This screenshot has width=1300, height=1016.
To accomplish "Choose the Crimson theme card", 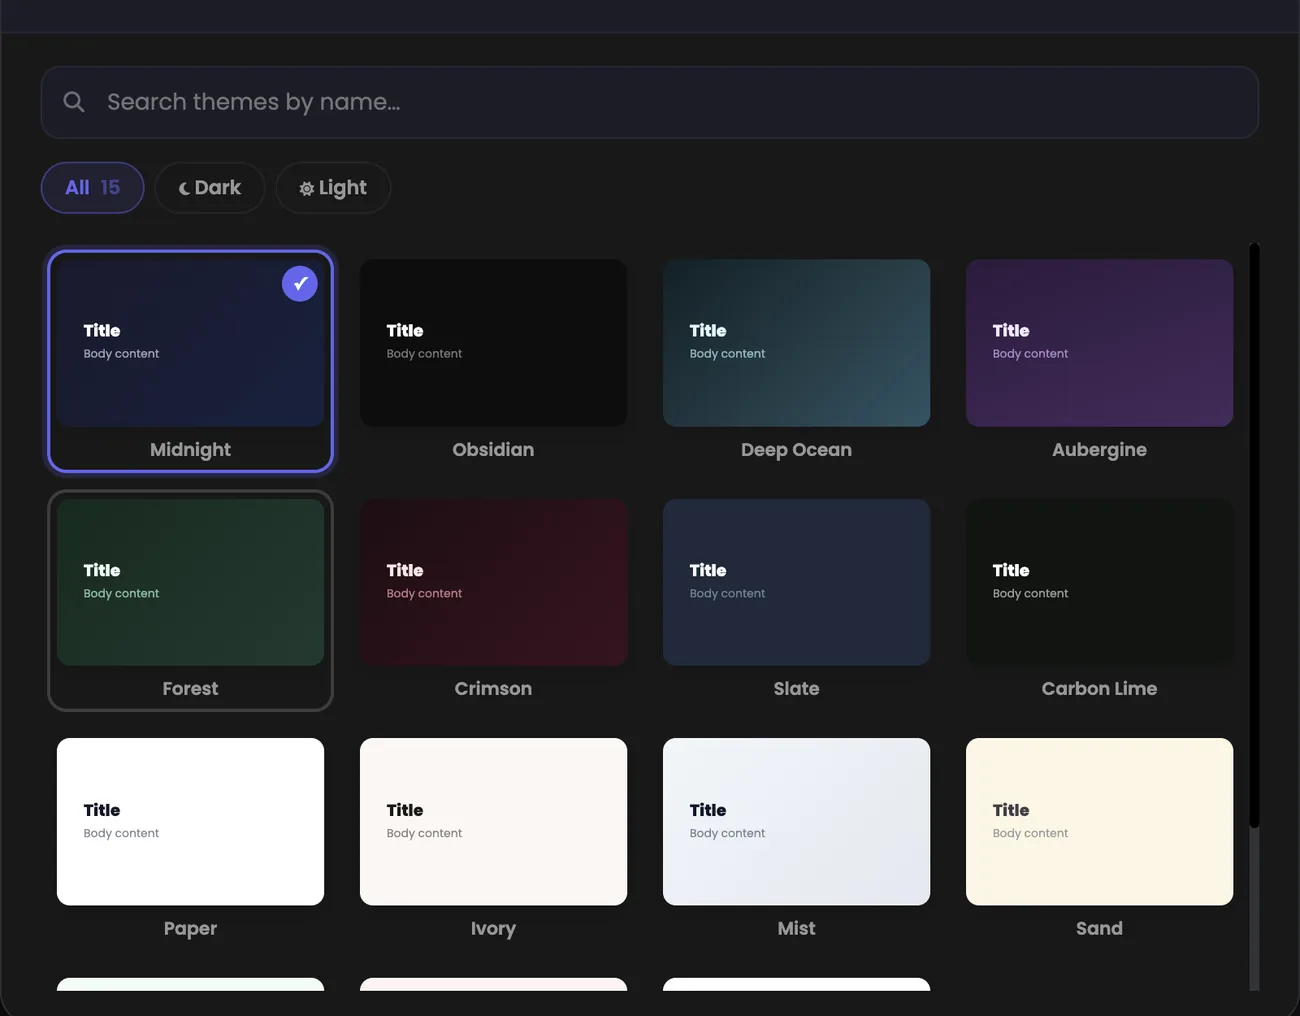I will coord(493,601).
